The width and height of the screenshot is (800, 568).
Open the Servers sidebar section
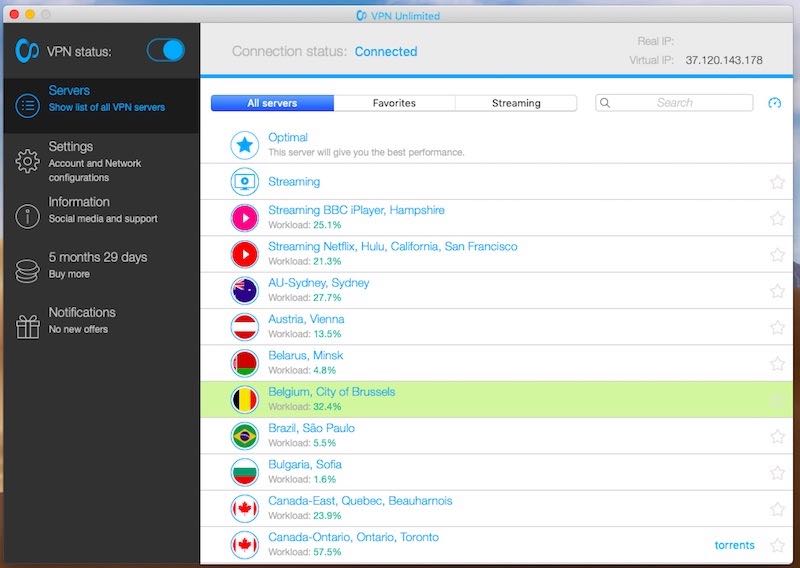102,106
